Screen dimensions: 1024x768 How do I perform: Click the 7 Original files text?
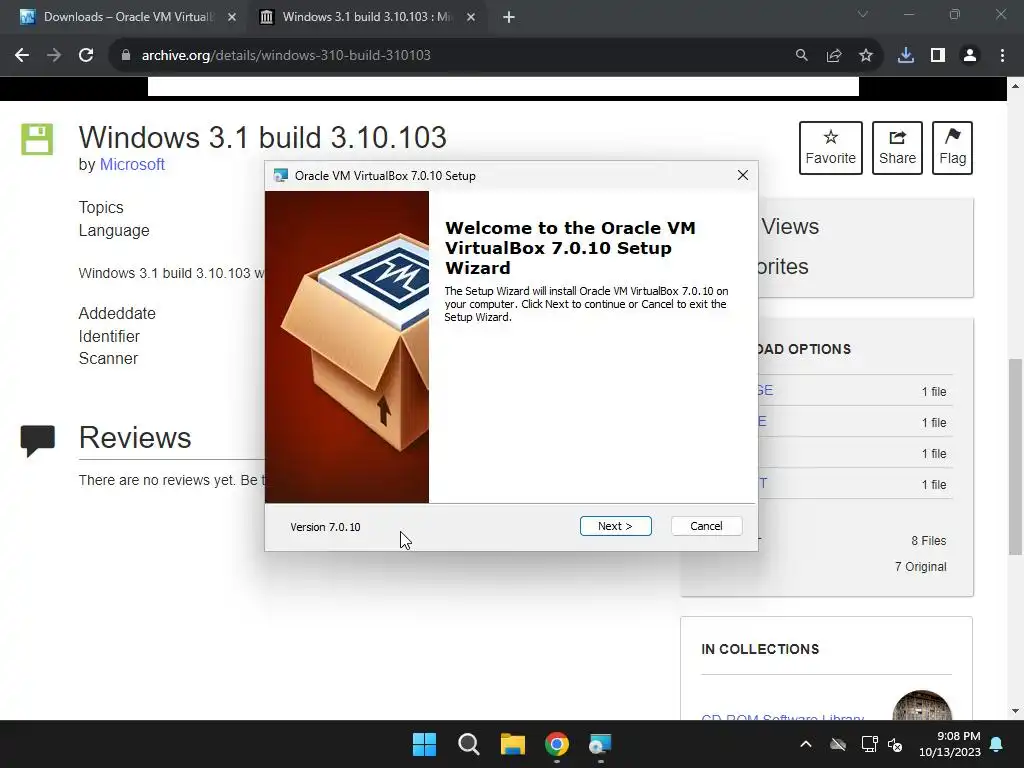point(921,567)
